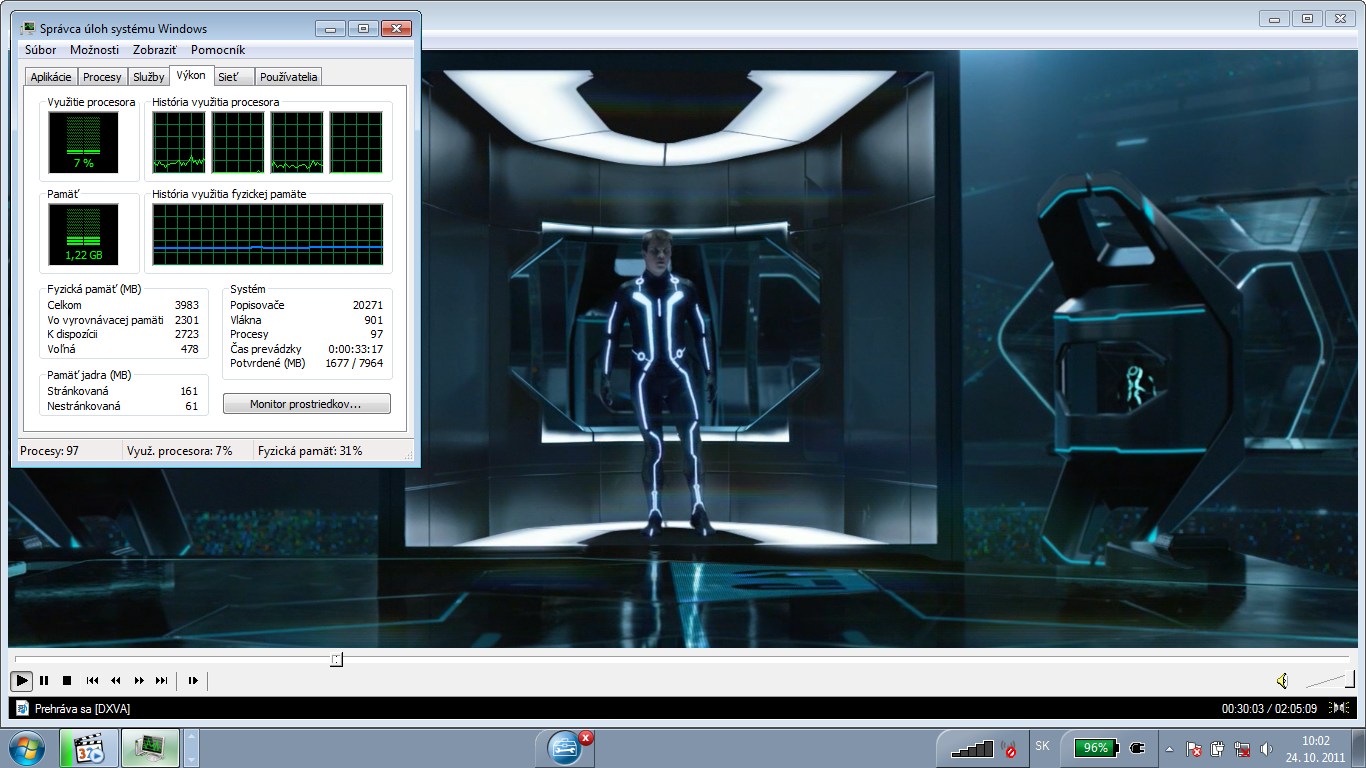
Task: Skip to the previous track
Action: coord(92,681)
